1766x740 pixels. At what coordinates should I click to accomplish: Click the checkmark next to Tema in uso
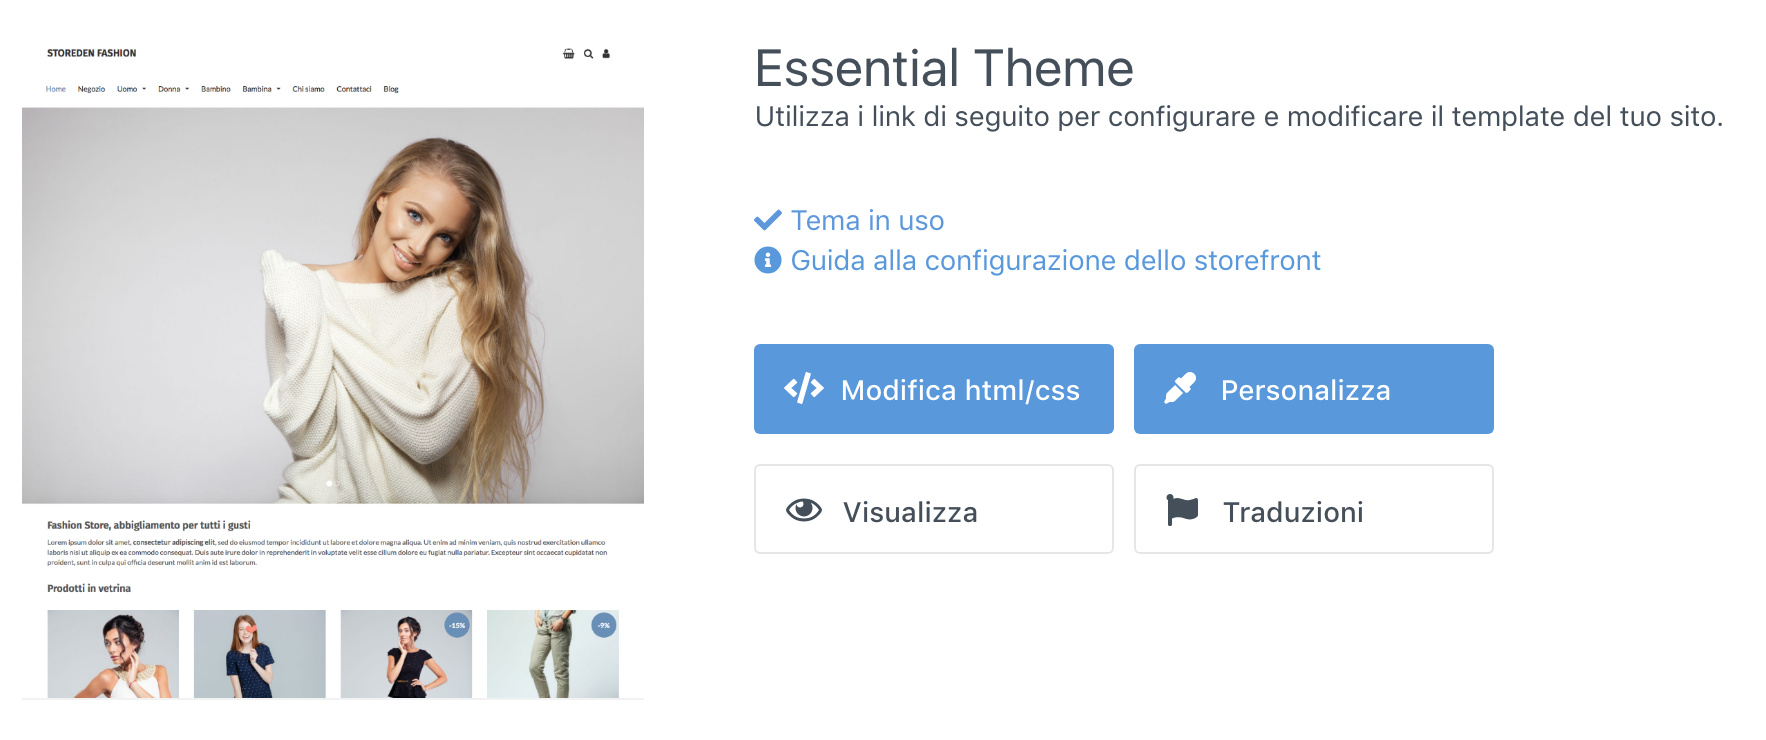pyautogui.click(x=767, y=220)
